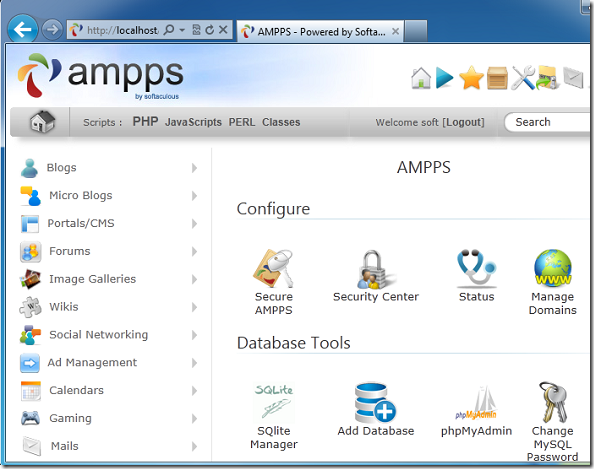This screenshot has width=594, height=469.
Task: Click the stop X icon in address bar
Action: [x=224, y=30]
